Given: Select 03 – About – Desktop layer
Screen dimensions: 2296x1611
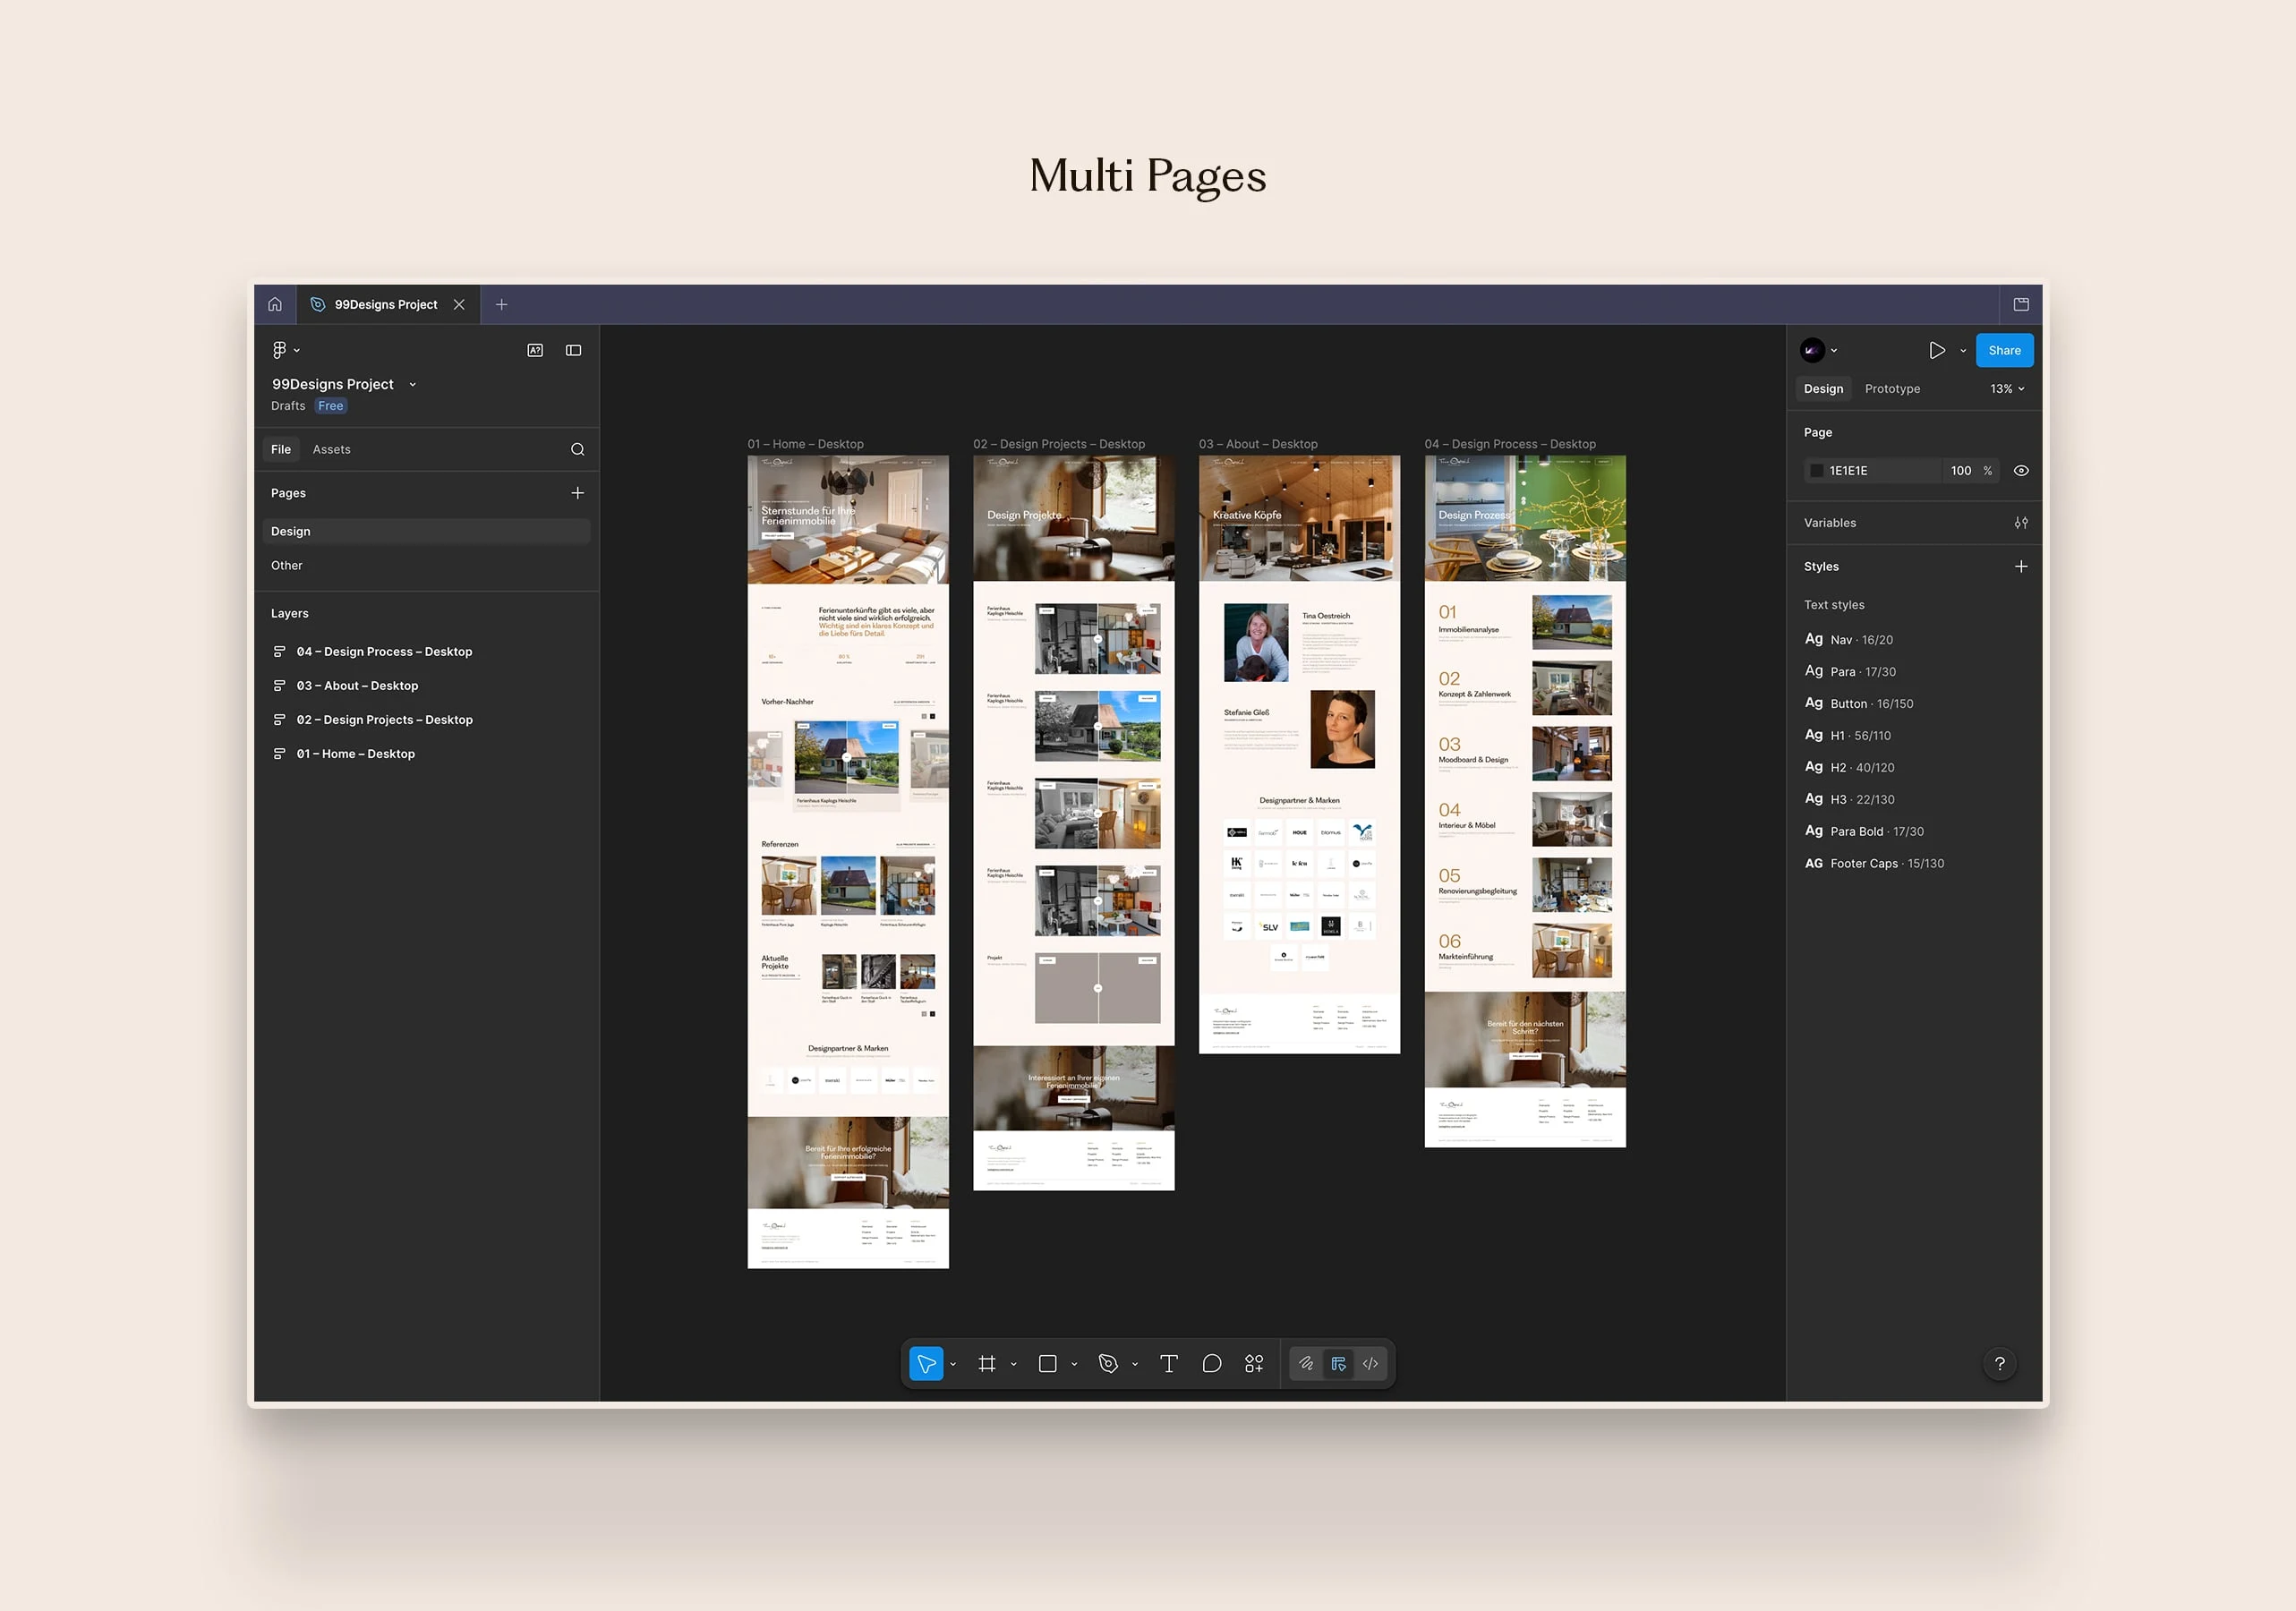Looking at the screenshot, I should click(357, 685).
